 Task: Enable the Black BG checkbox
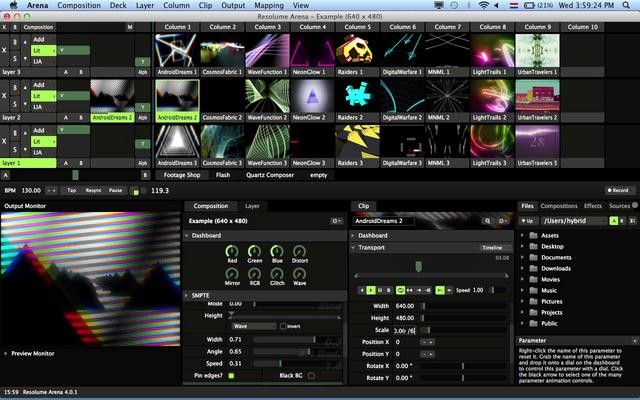point(311,376)
